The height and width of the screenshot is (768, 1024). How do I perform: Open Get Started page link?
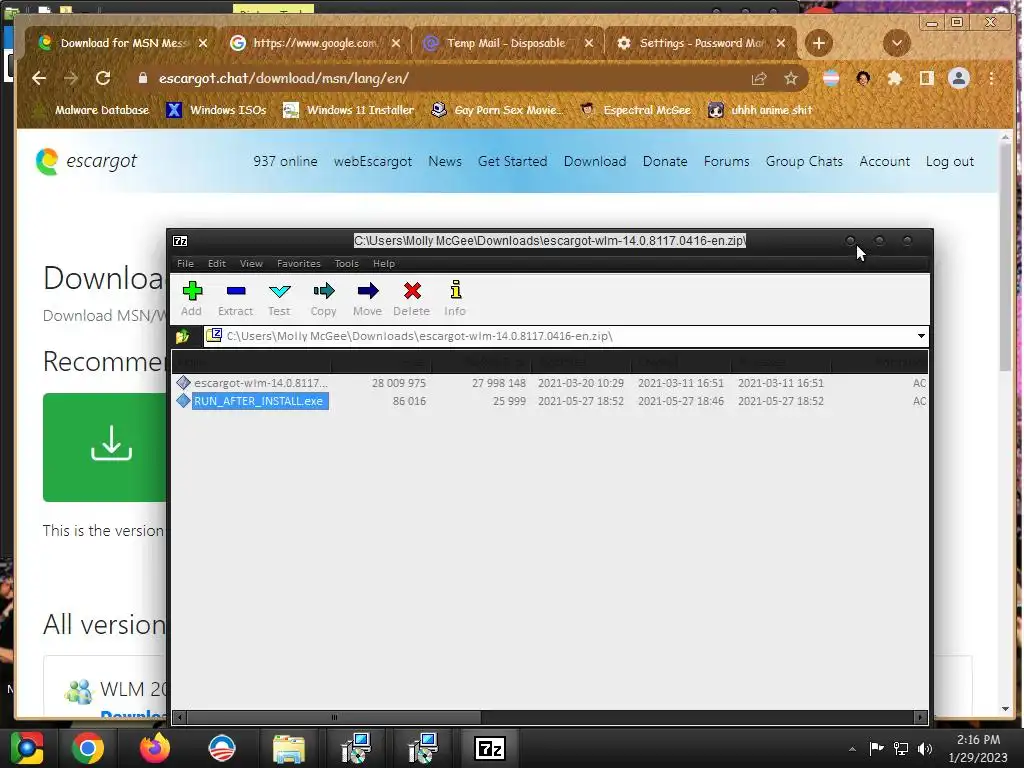(x=513, y=161)
